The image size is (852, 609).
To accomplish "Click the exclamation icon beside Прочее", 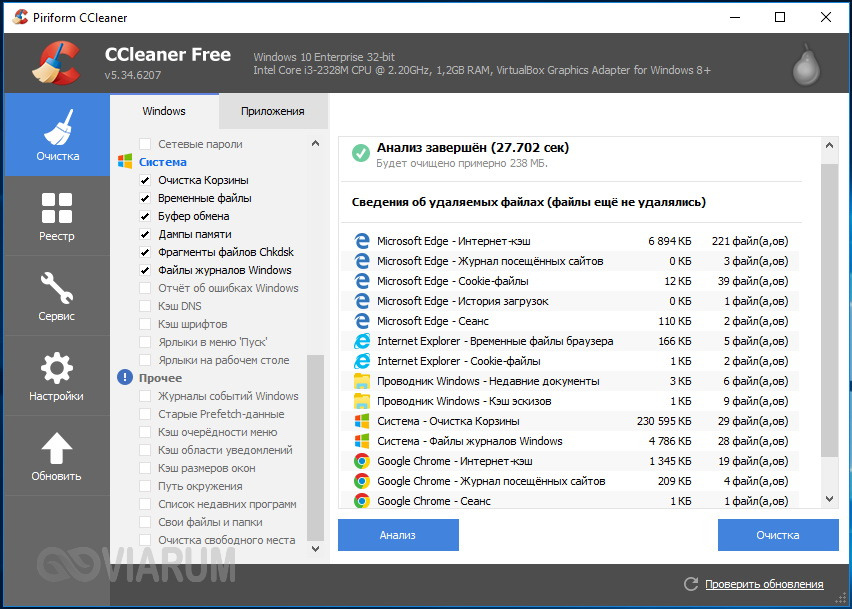I will click(125, 377).
